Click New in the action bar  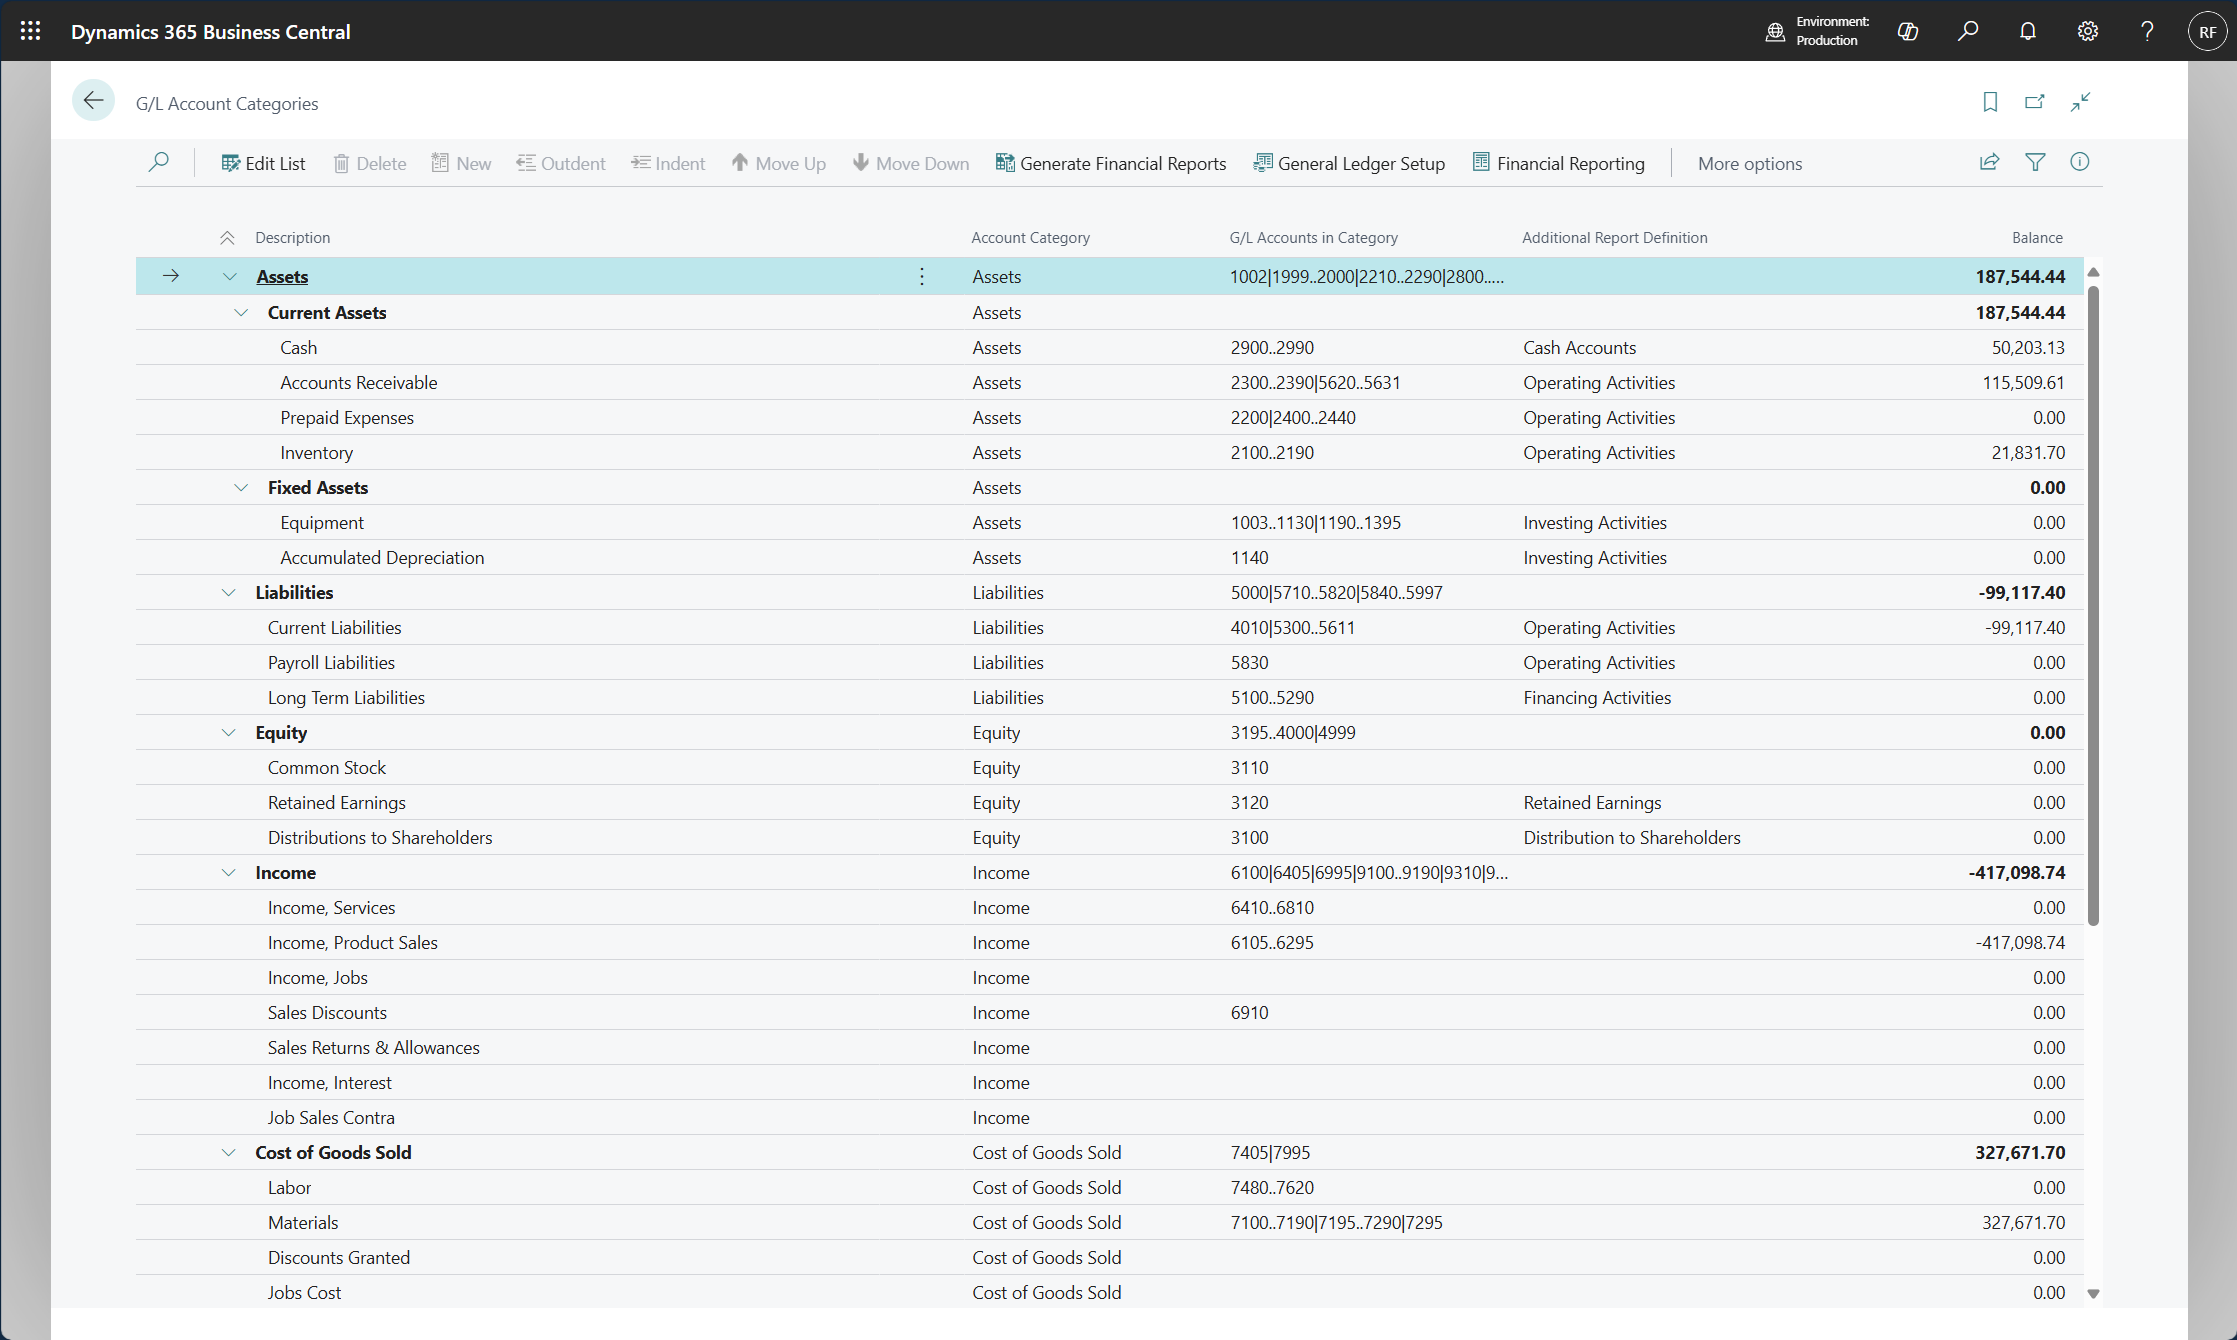pos(461,163)
